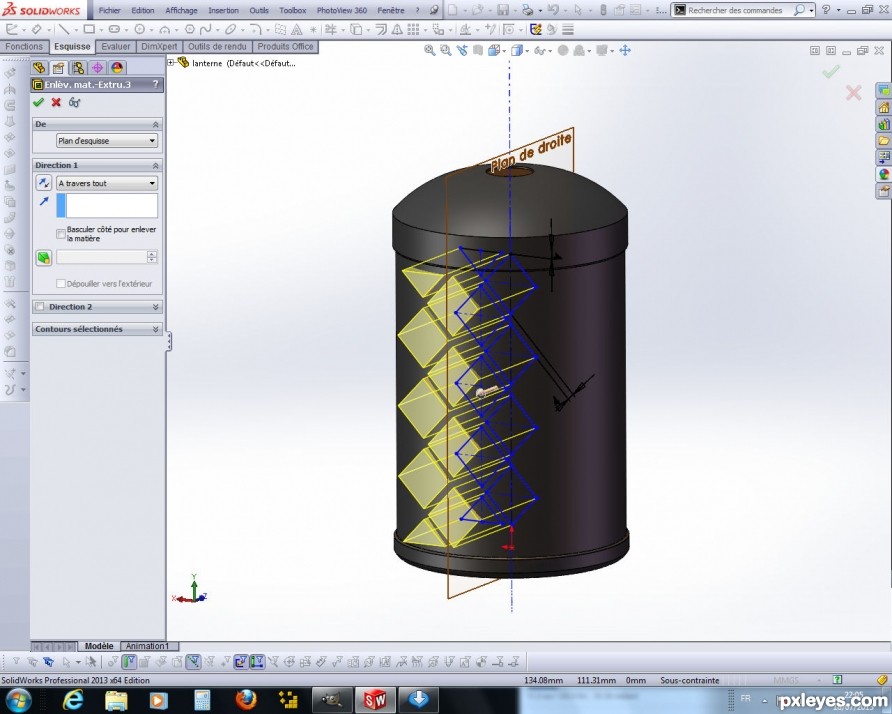Collapse the De section
This screenshot has height=714, width=892.
[x=155, y=124]
